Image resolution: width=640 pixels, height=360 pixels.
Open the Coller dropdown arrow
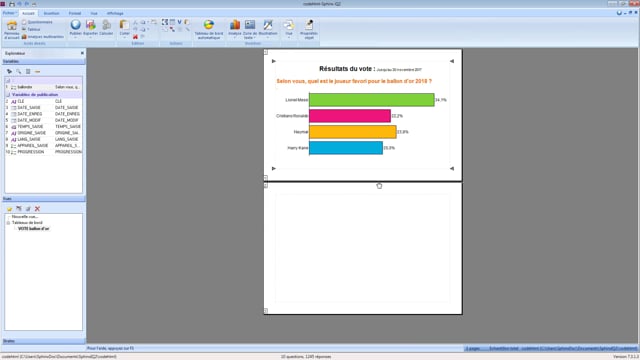point(124,37)
